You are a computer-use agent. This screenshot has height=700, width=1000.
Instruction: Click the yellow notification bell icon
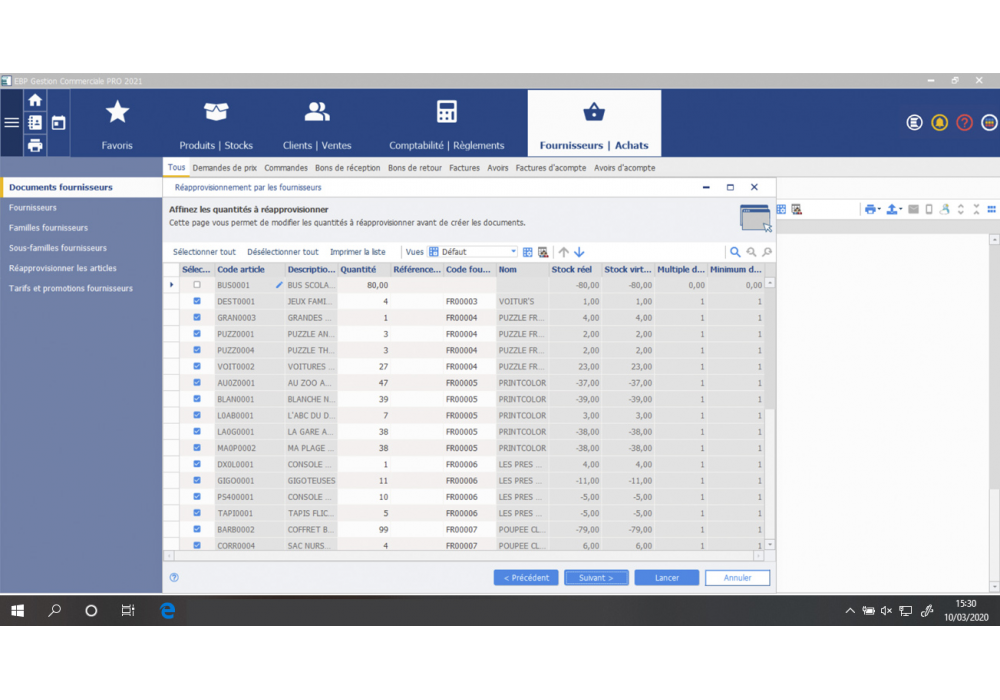coord(939,123)
